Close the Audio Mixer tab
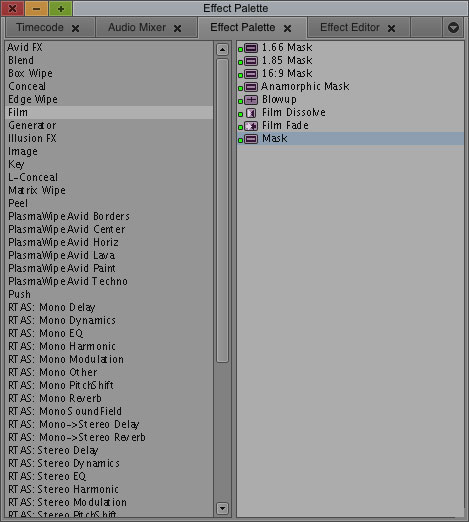Screen dimensions: 469x522 tap(178, 29)
